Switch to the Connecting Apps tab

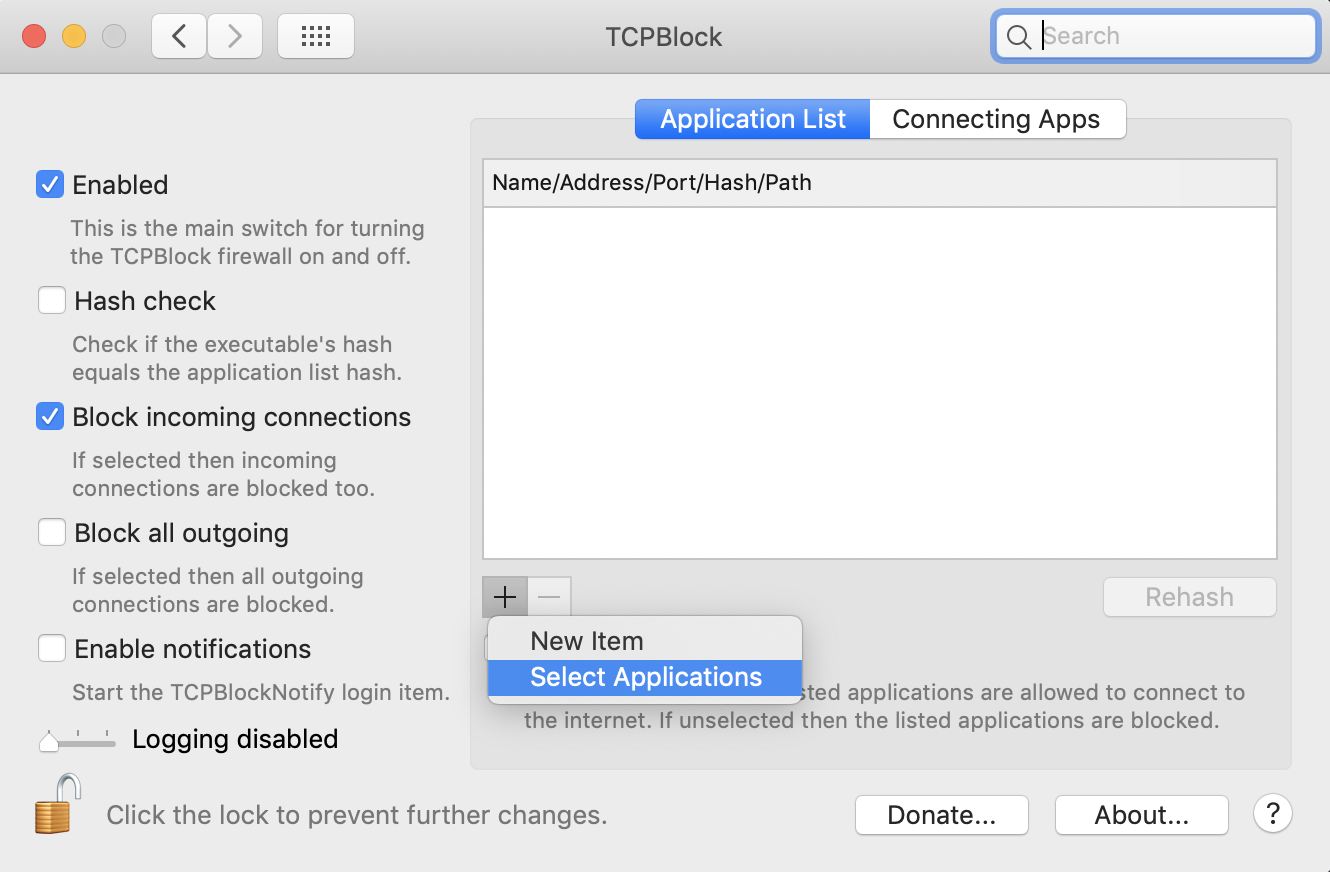[998, 119]
